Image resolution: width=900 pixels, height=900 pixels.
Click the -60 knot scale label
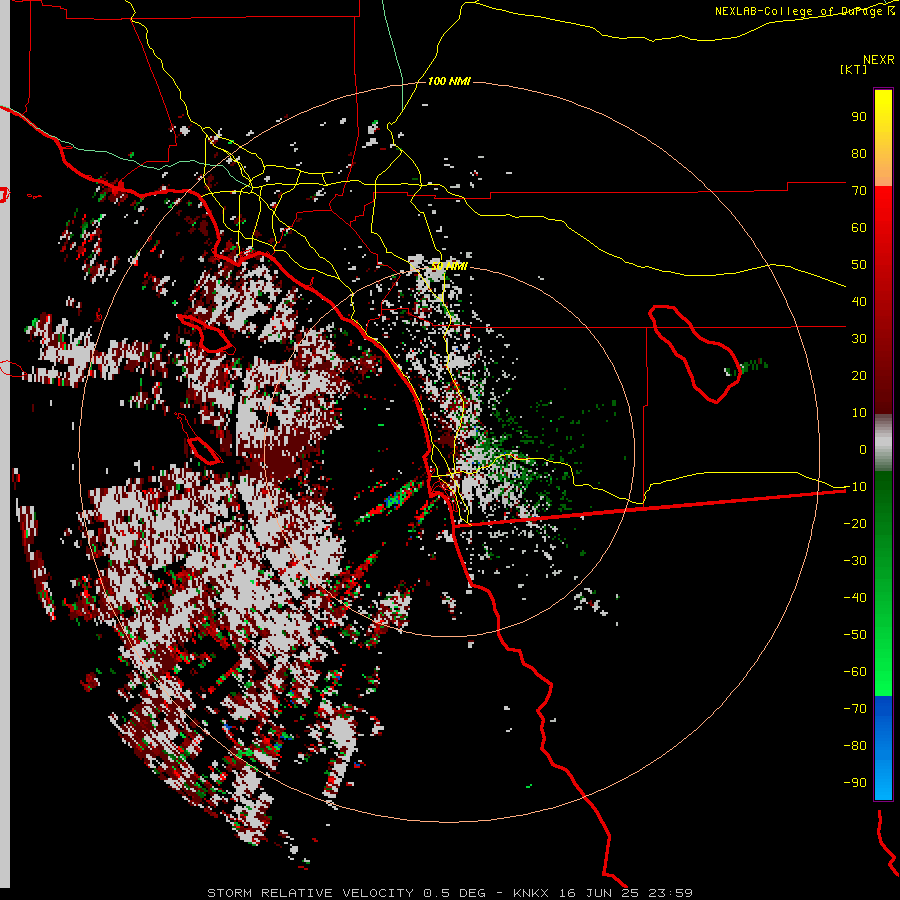(855, 672)
